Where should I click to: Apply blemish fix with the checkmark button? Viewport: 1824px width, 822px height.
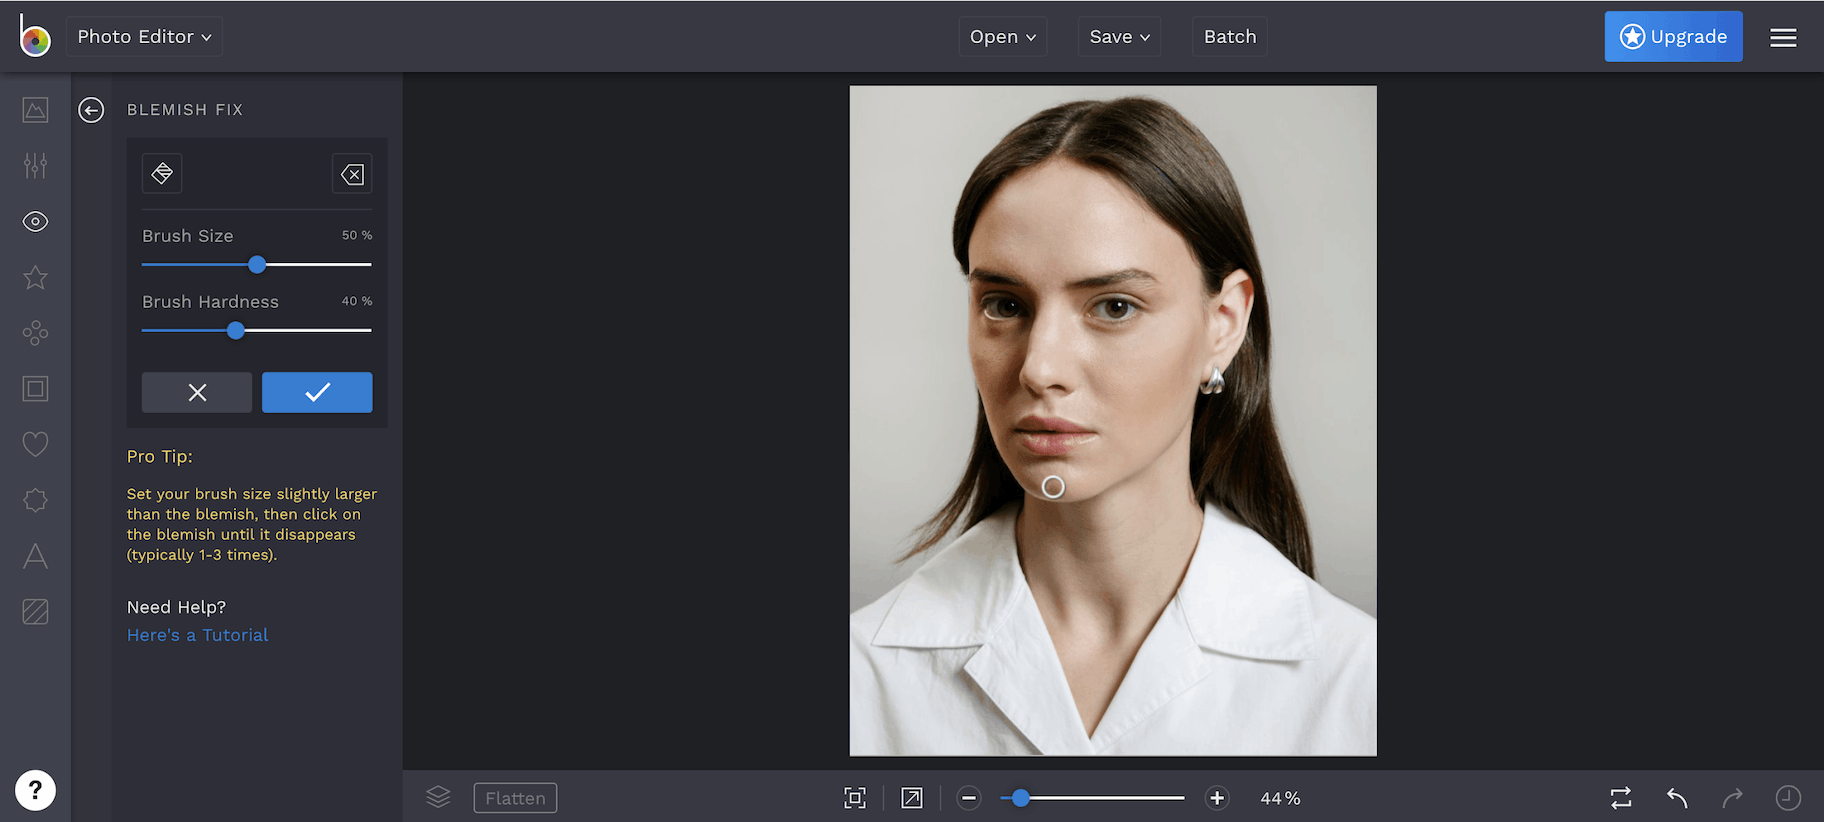tap(317, 393)
